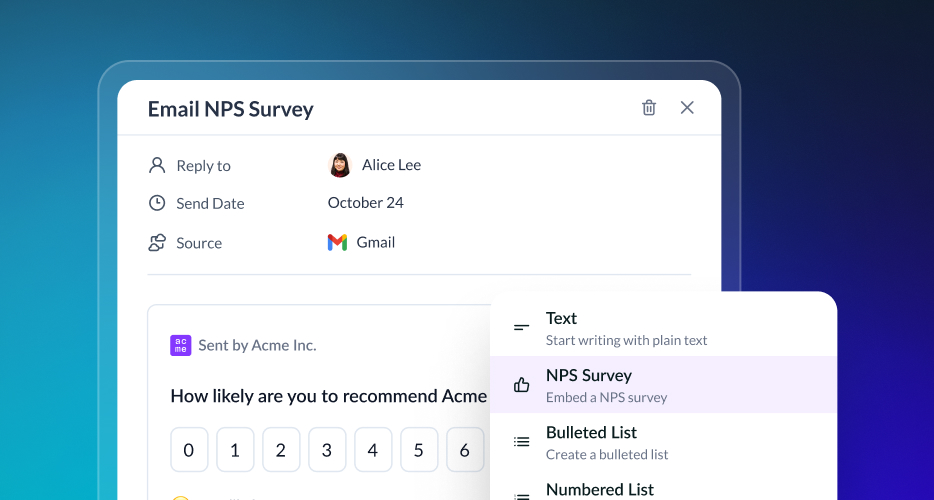The width and height of the screenshot is (934, 500).
Task: Select score 3 on the survey
Action: click(326, 450)
